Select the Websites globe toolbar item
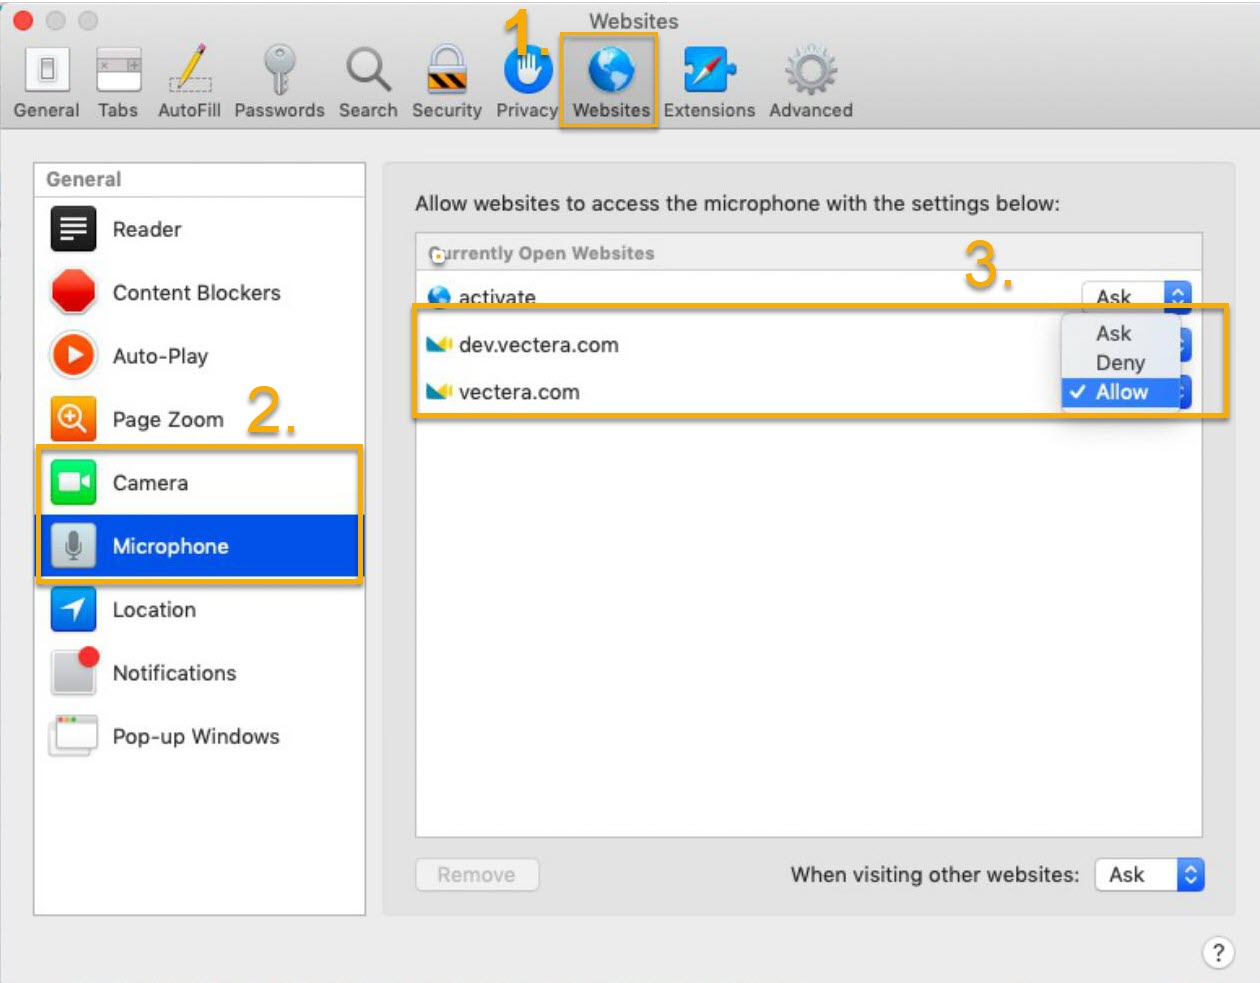The width and height of the screenshot is (1260, 983). tap(610, 82)
